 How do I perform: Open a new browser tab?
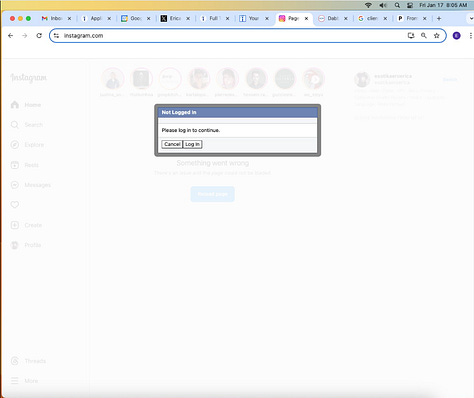coord(439,19)
